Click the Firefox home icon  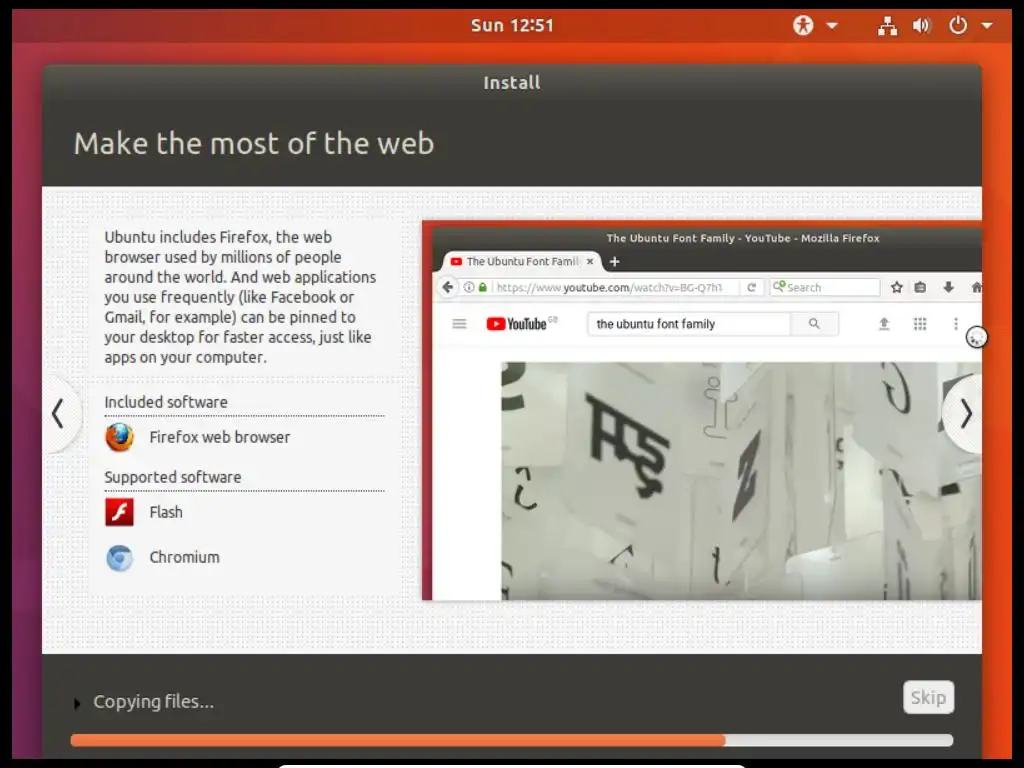pos(976,287)
